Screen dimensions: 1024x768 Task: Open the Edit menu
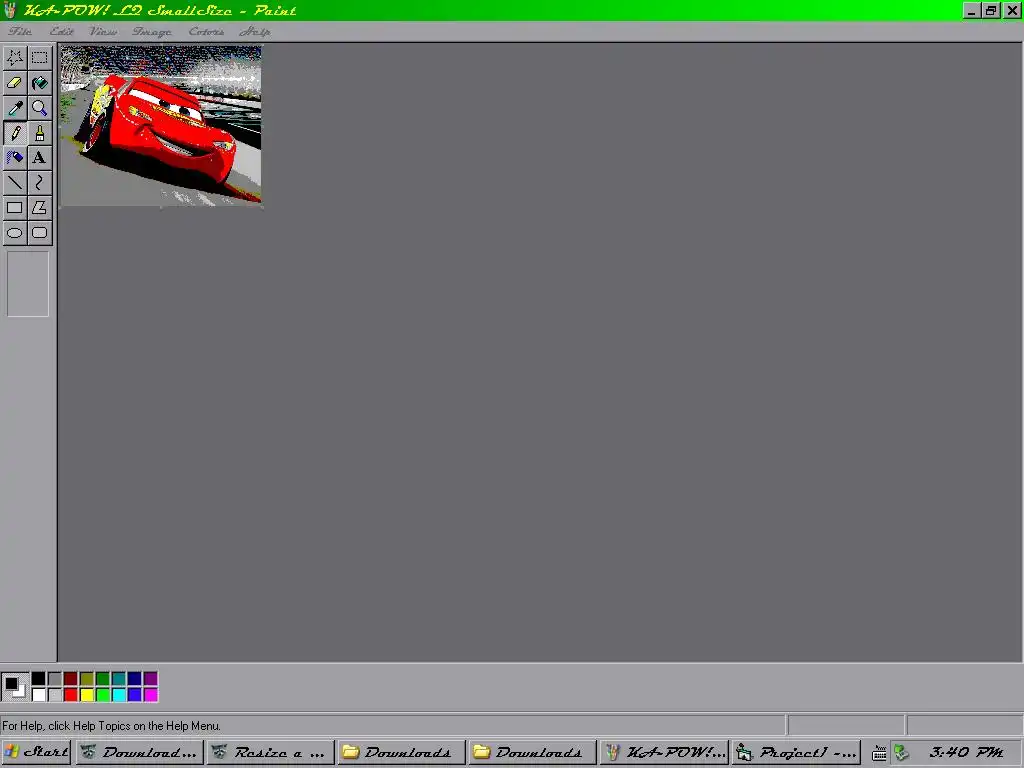click(x=61, y=31)
